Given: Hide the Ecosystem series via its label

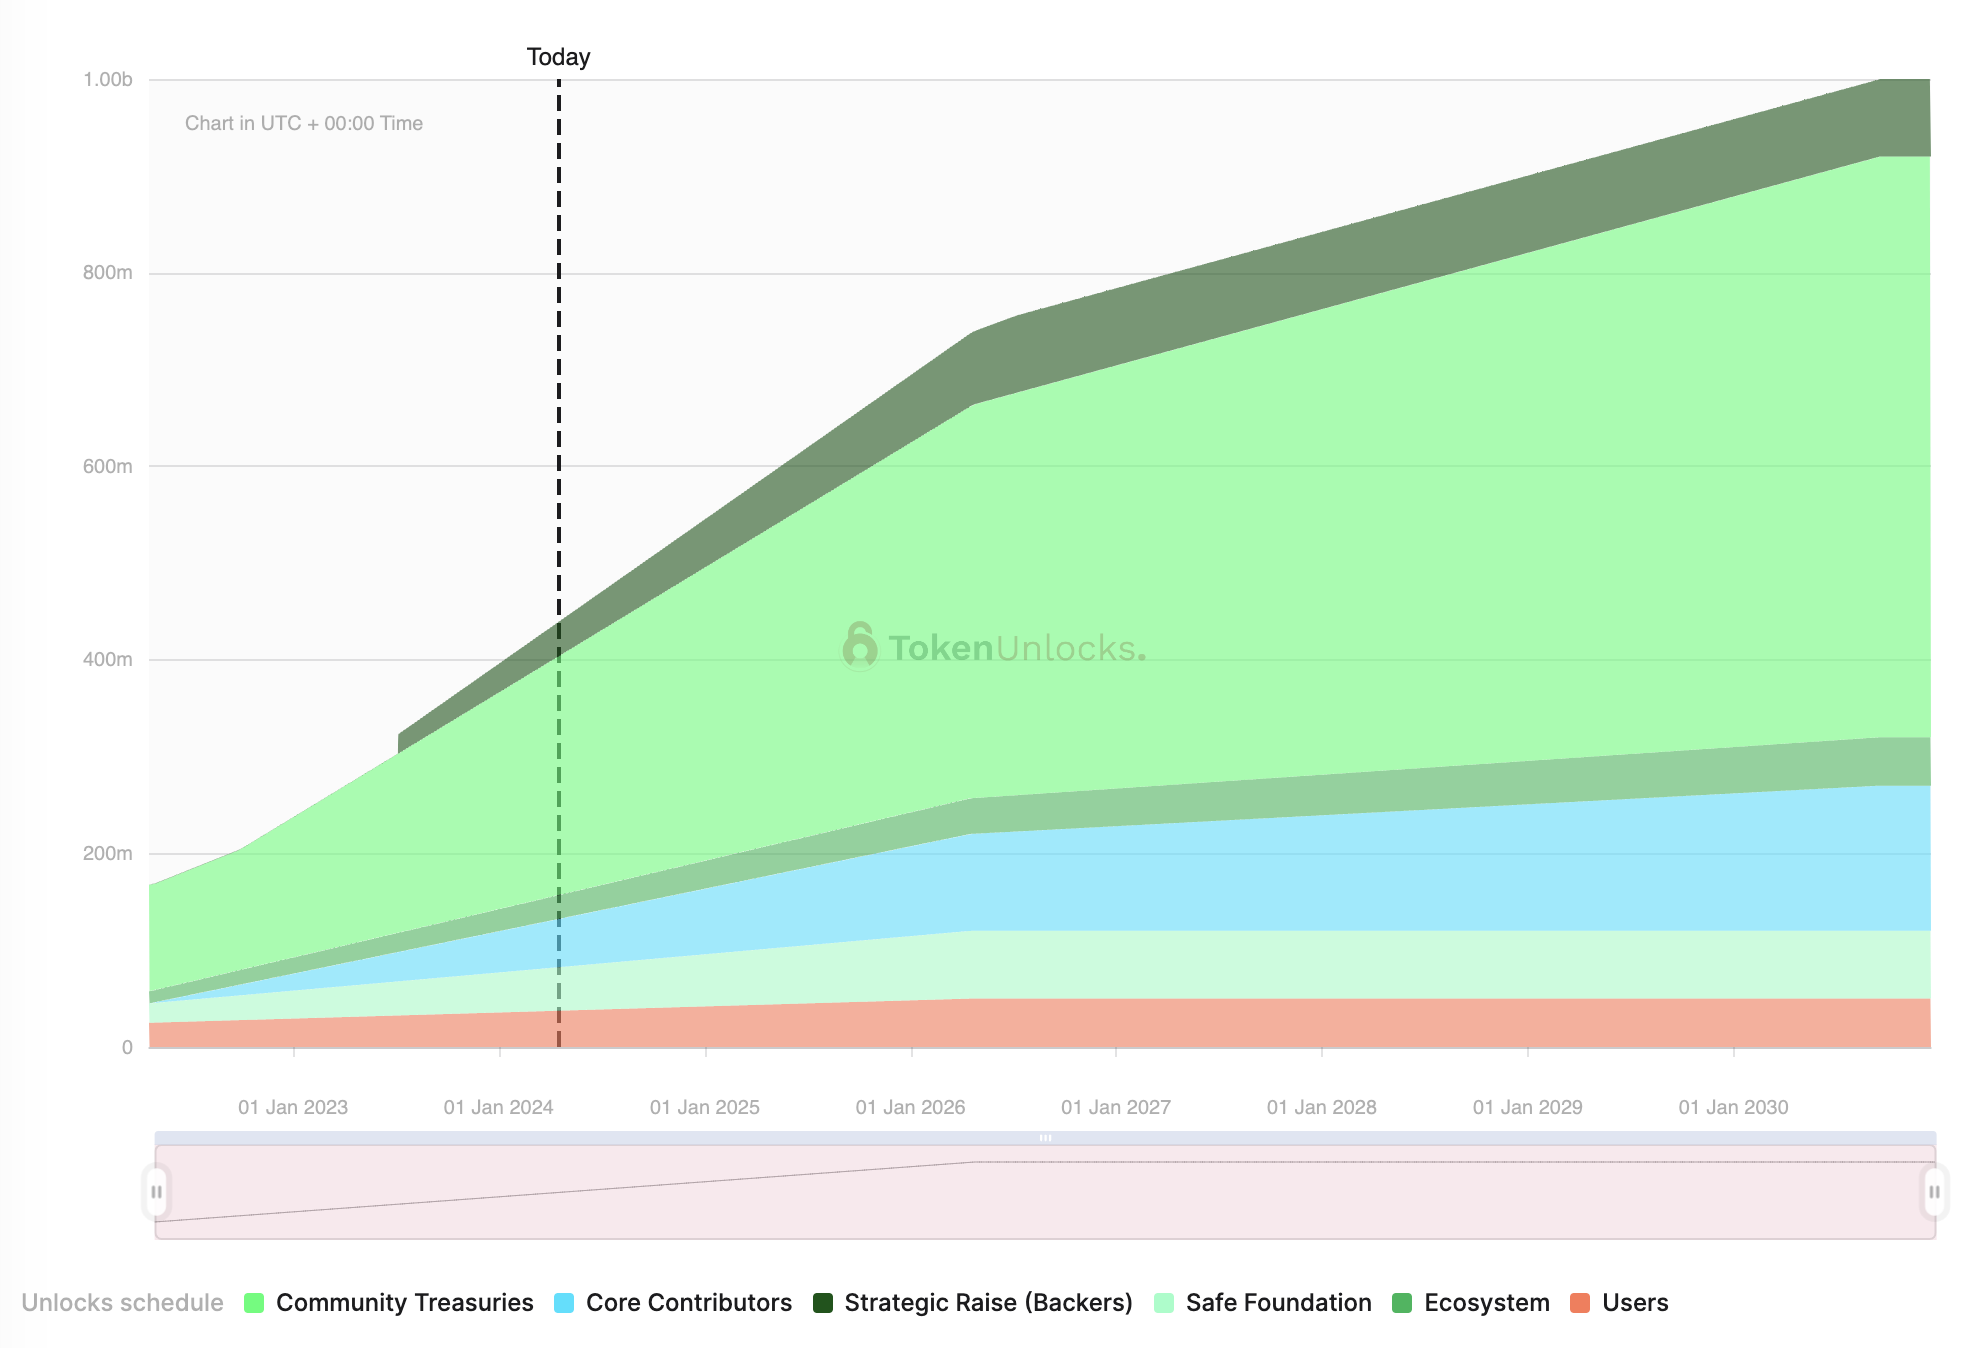Looking at the screenshot, I should coord(1486,1303).
